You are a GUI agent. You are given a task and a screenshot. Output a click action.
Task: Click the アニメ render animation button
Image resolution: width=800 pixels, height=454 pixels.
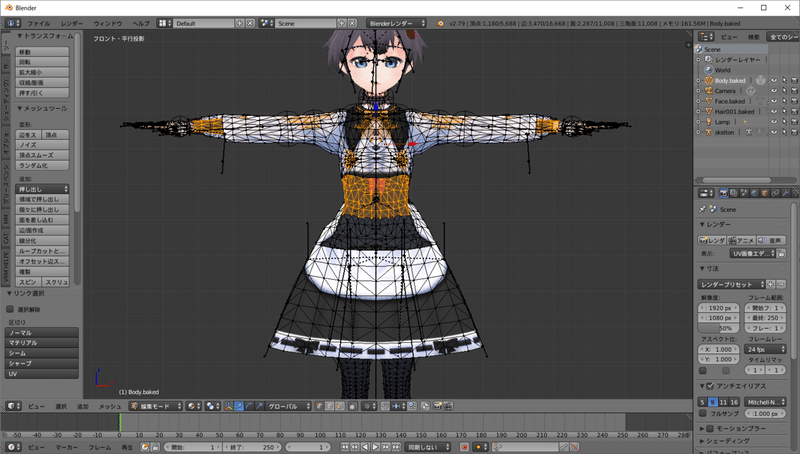[742, 240]
